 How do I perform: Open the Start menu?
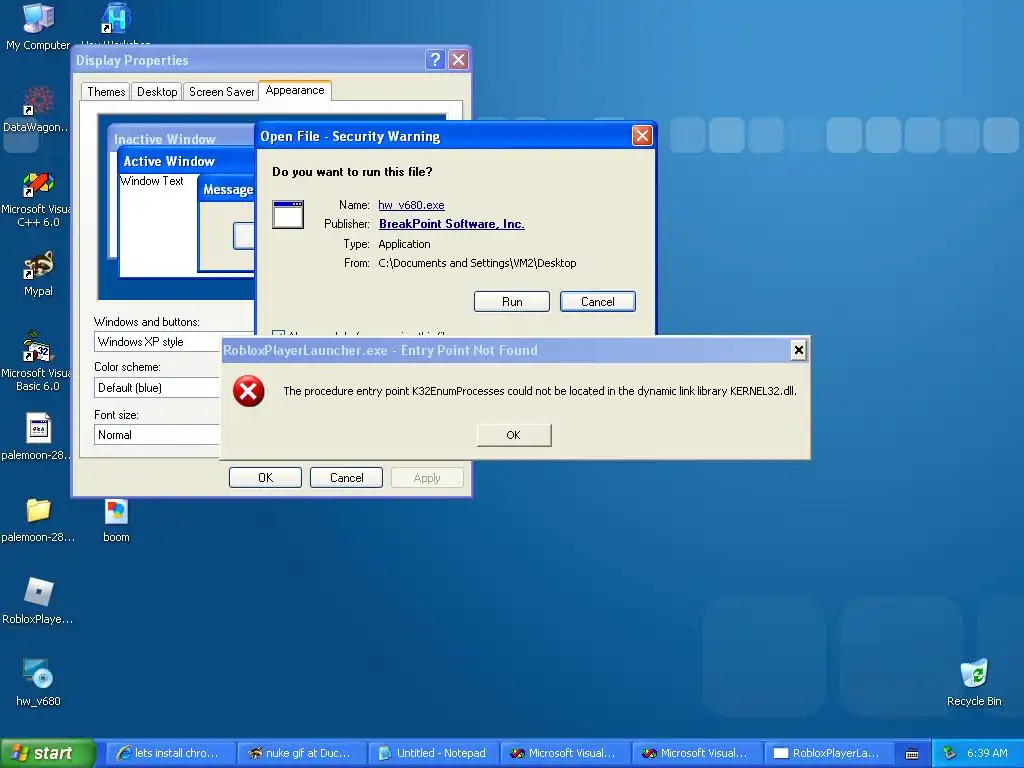click(47, 753)
